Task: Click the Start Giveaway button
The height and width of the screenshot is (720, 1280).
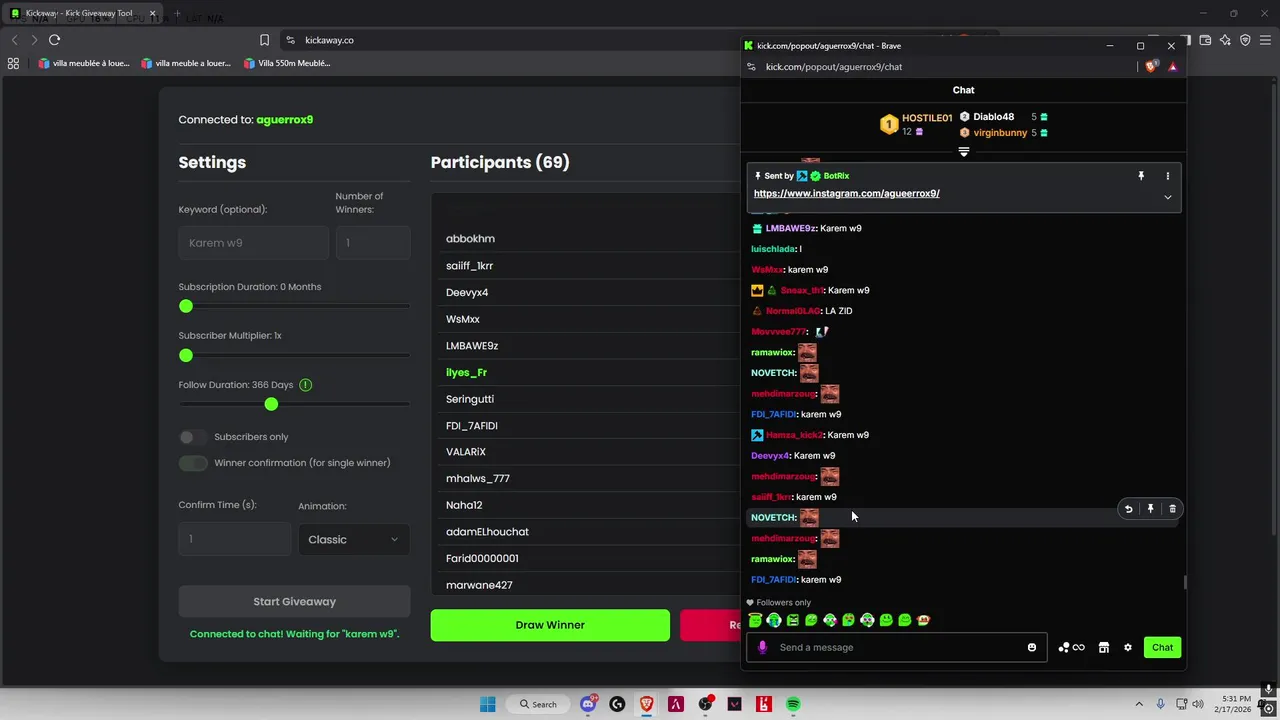Action: (294, 602)
